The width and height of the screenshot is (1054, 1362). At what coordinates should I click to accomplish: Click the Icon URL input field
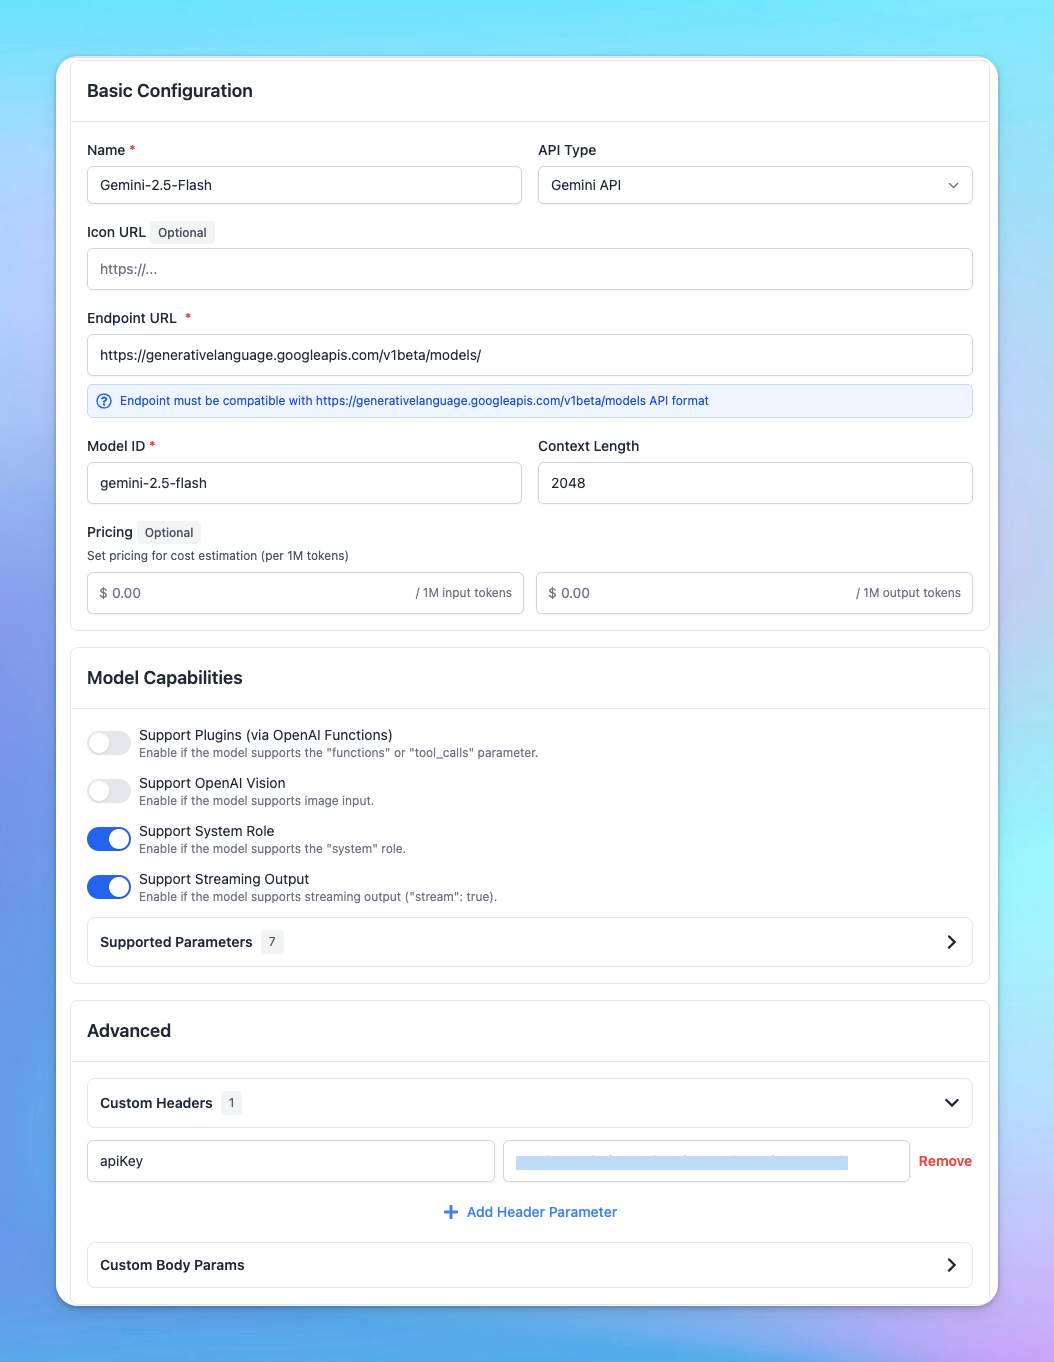point(530,269)
